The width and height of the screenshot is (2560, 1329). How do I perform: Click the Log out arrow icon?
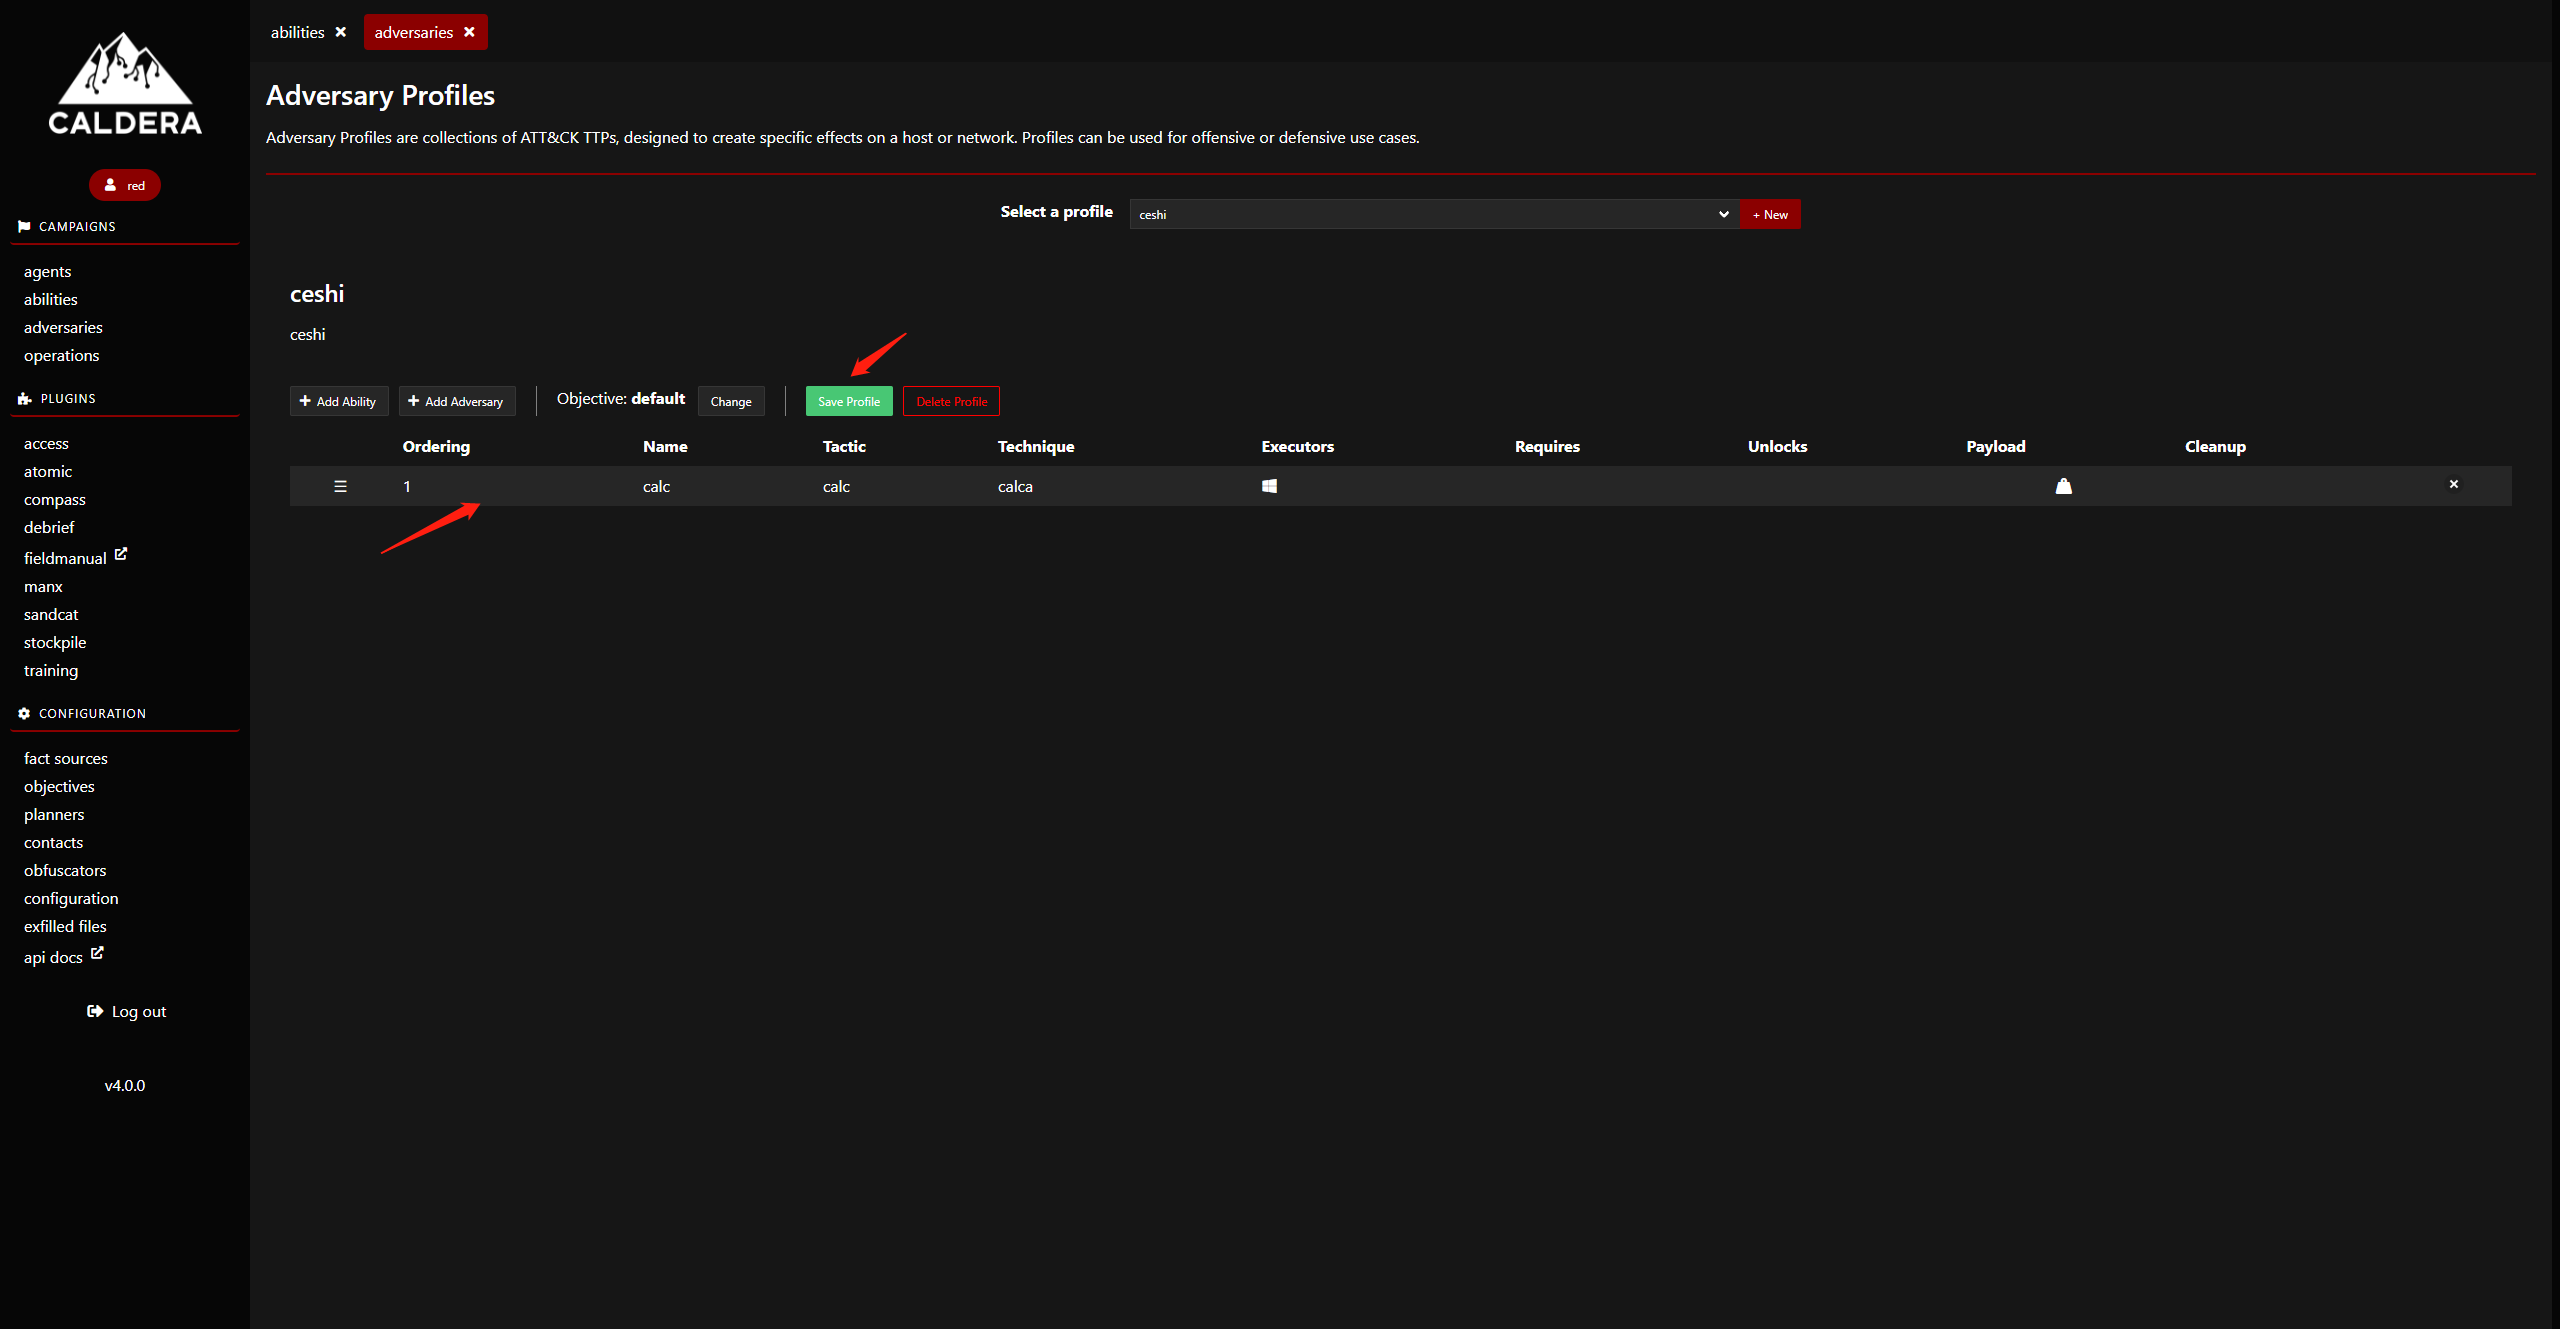click(95, 1011)
